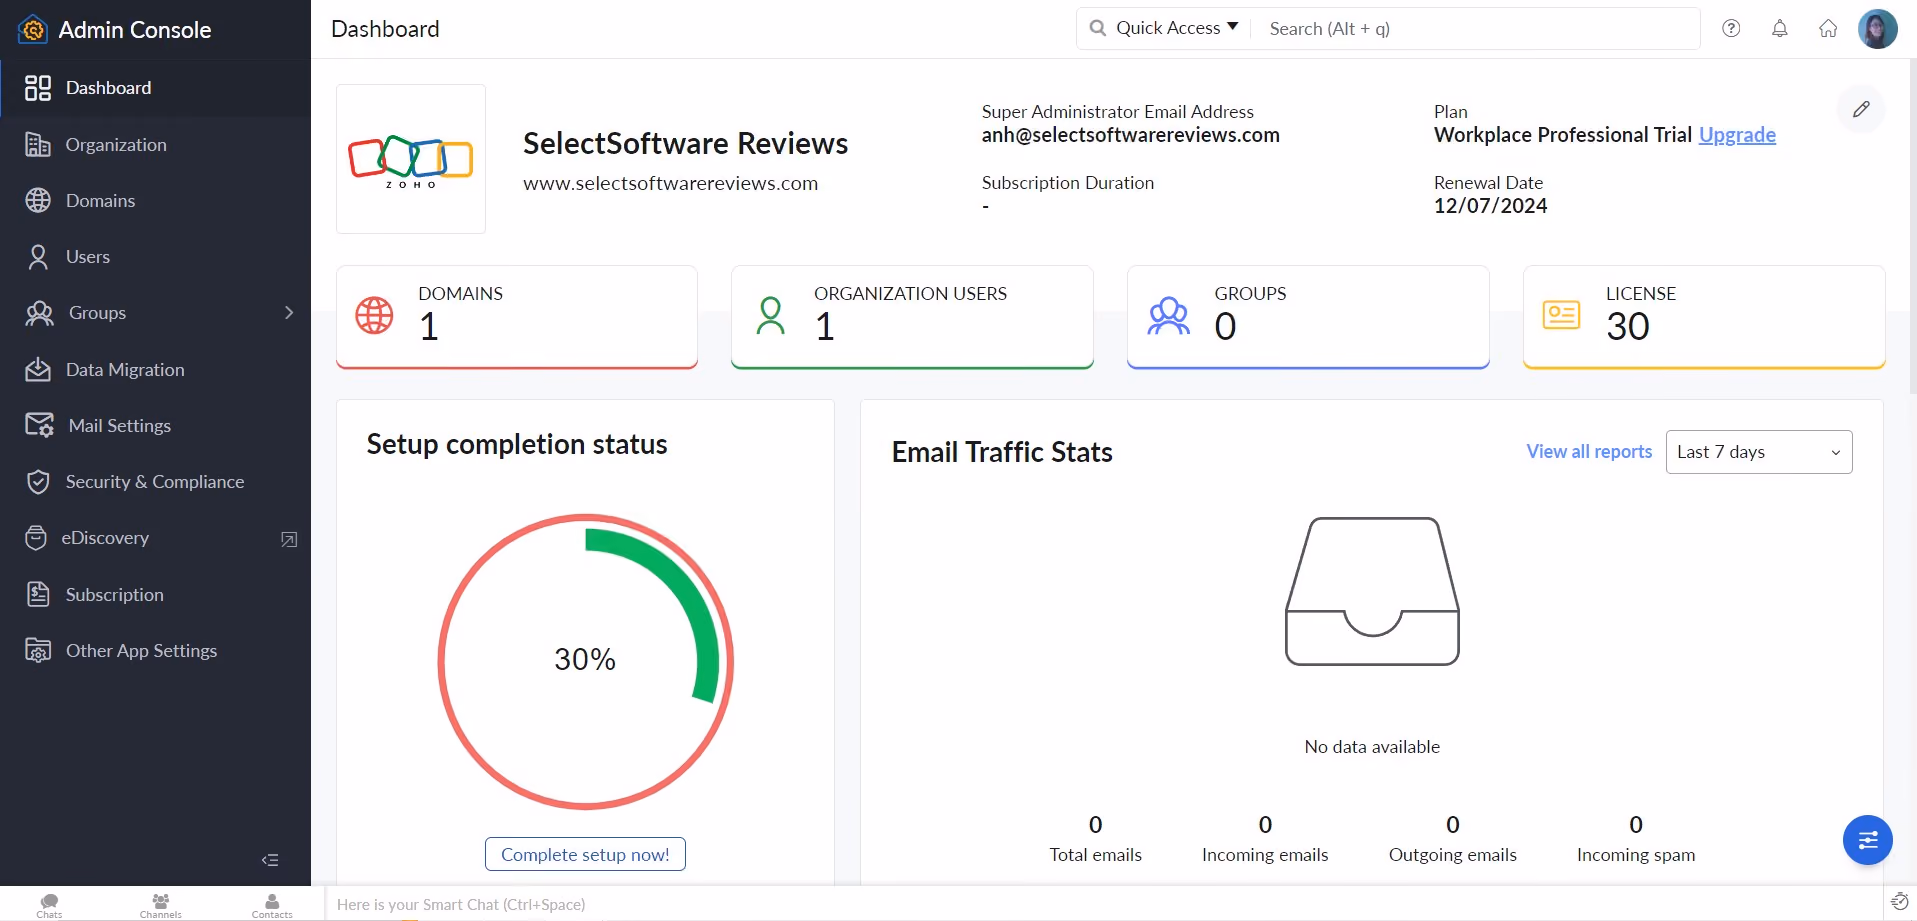This screenshot has width=1917, height=921.
Task: Open the Mail Settings menu item
Action: (155, 426)
